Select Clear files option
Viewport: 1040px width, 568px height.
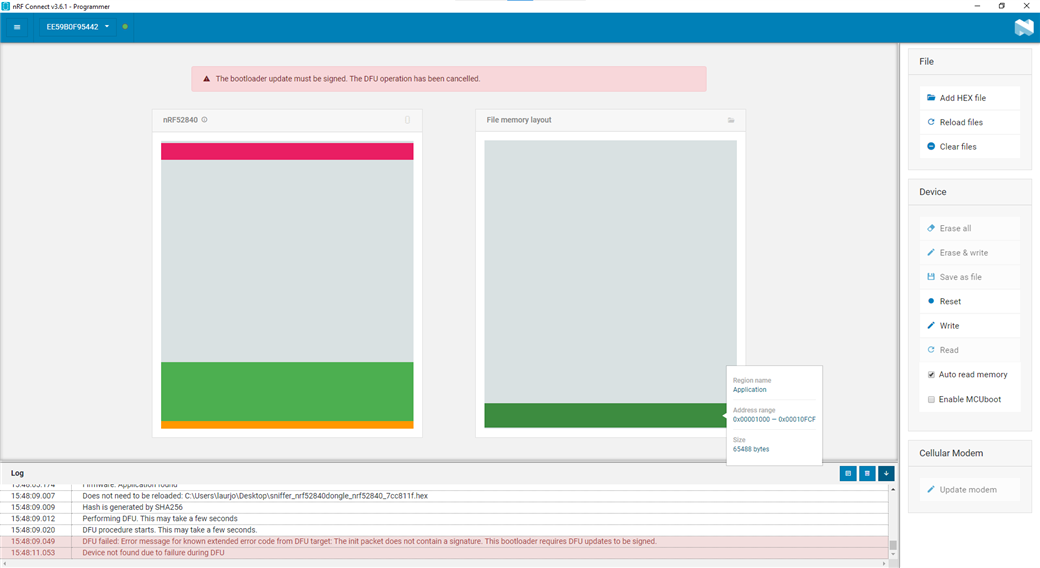coord(957,147)
